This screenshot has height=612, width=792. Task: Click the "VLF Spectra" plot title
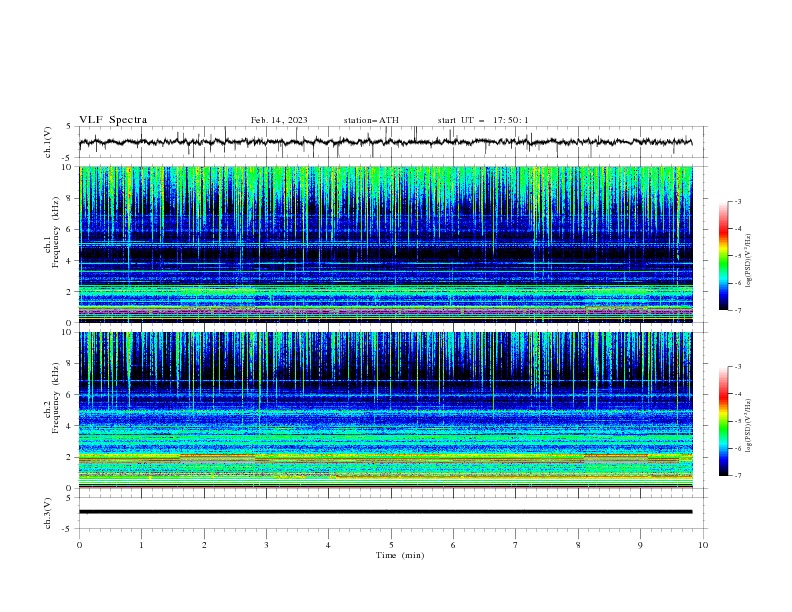[x=113, y=120]
